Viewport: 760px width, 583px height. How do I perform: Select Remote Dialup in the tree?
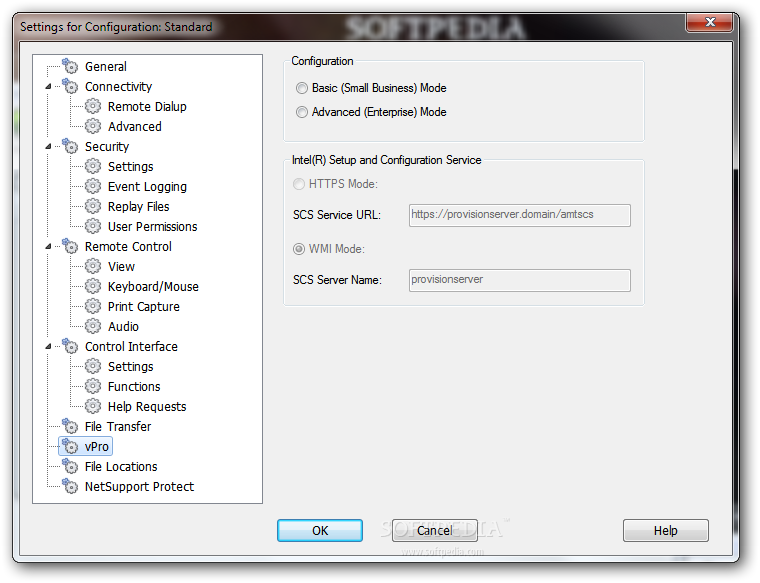(147, 107)
